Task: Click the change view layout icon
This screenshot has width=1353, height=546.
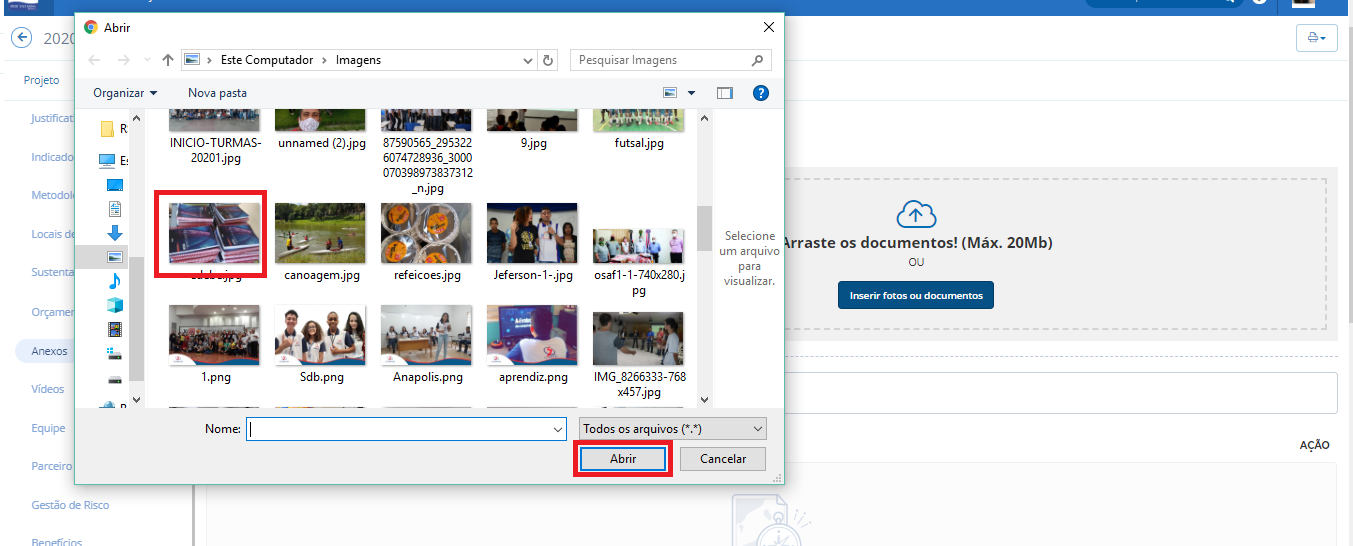Action: pyautogui.click(x=672, y=93)
